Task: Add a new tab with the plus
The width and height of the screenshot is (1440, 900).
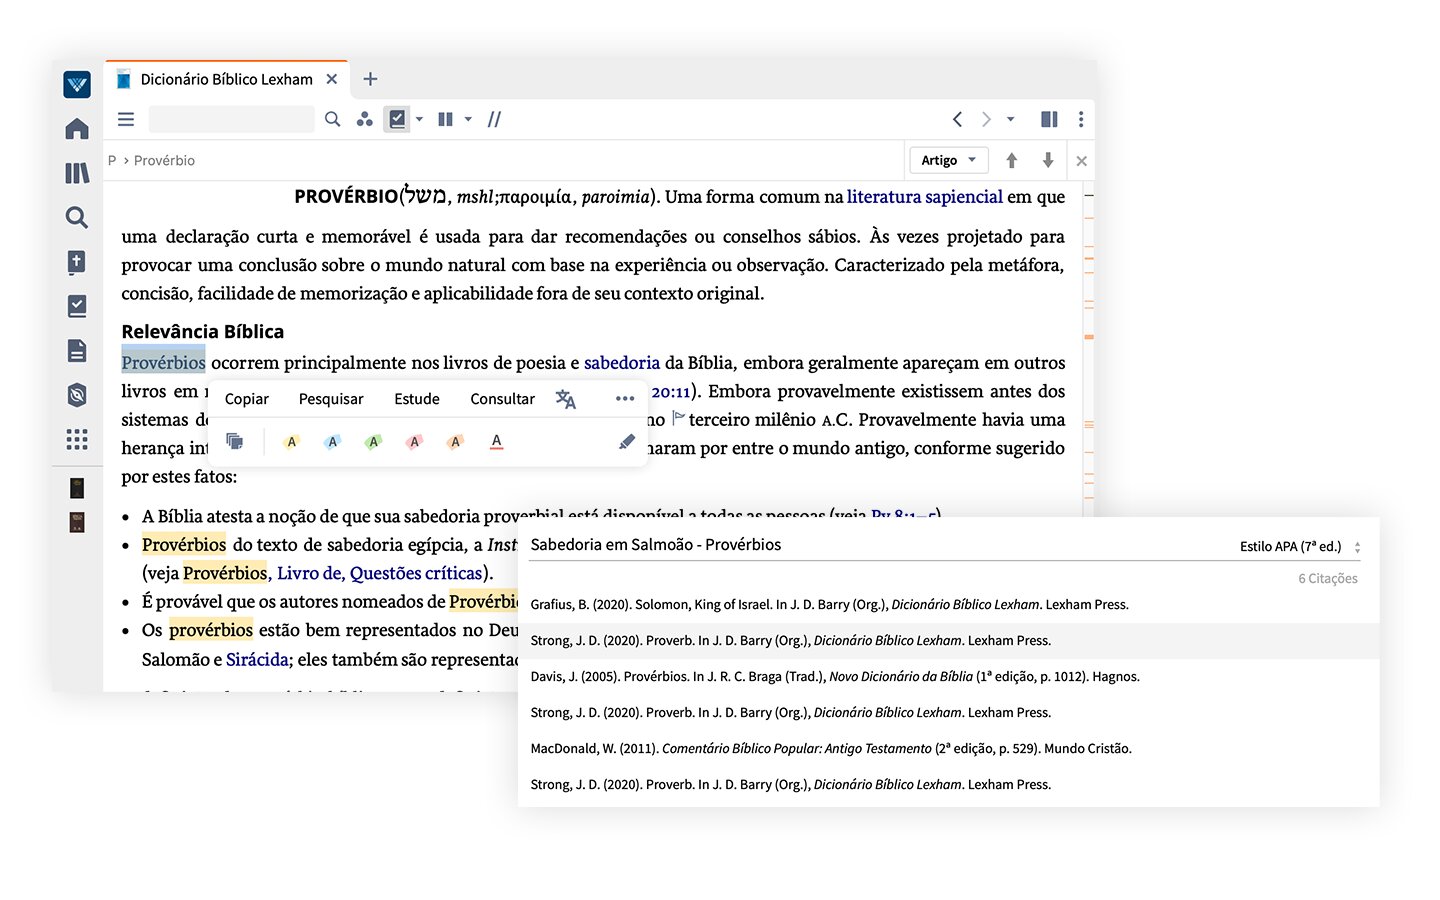Action: [x=370, y=79]
